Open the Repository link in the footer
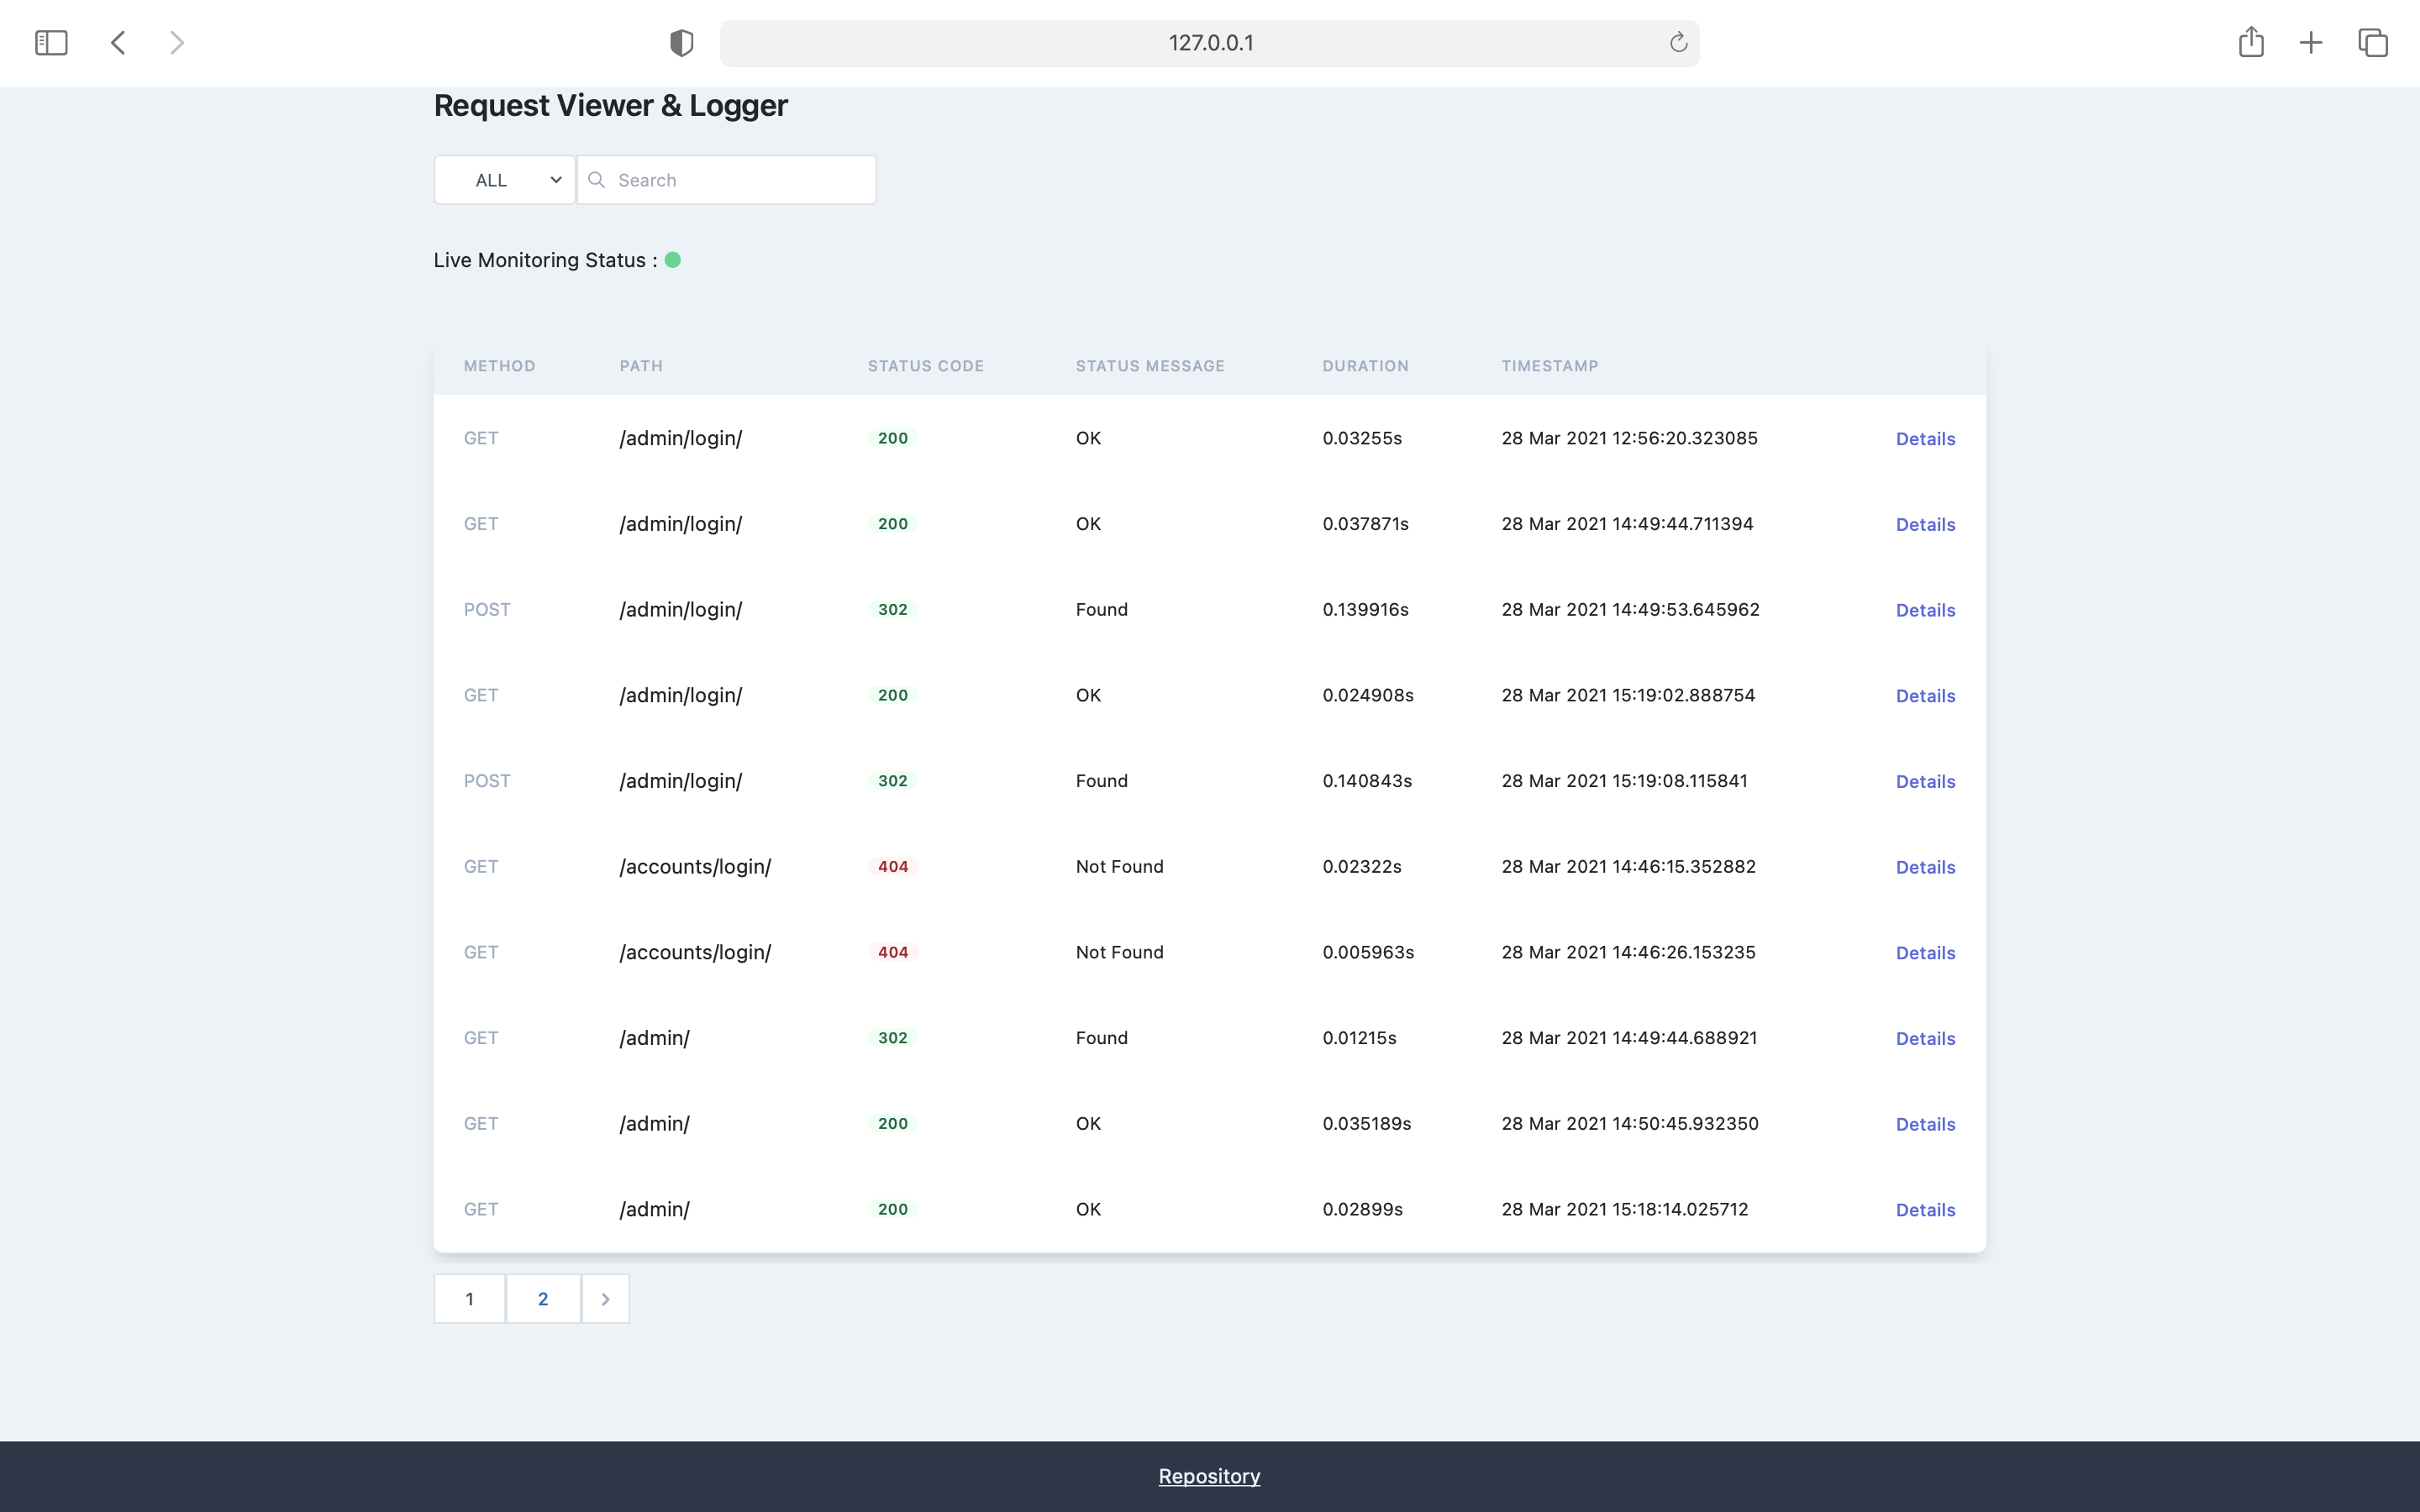Viewport: 2420px width, 1512px height. tap(1208, 1475)
